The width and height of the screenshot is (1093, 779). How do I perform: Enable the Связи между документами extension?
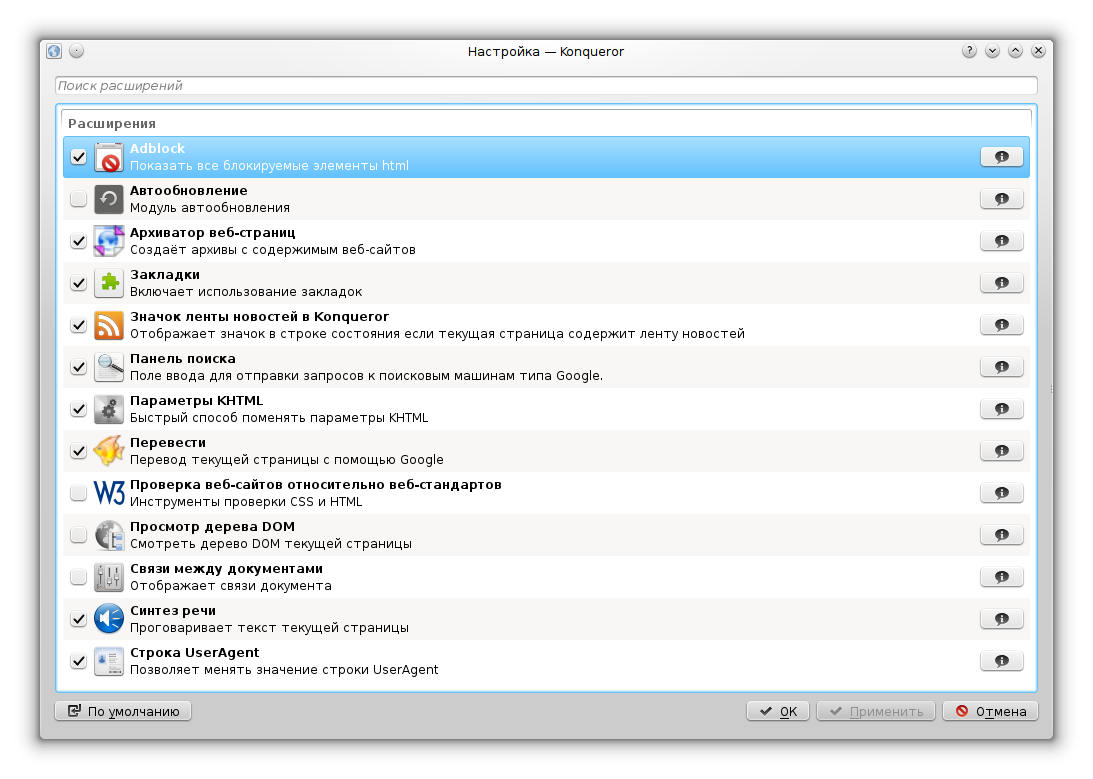[x=78, y=576]
